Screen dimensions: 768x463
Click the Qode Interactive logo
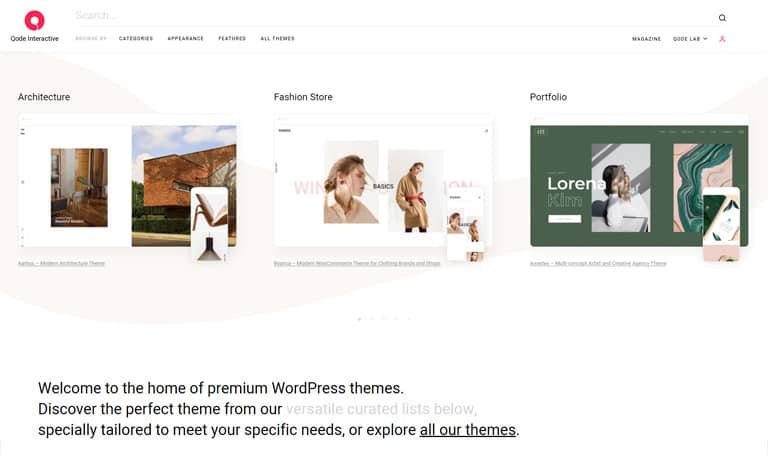pyautogui.click(x=34, y=26)
